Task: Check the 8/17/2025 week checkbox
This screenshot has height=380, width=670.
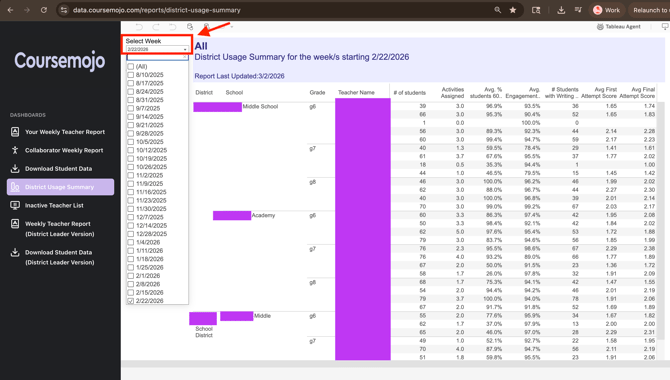Action: point(131,83)
